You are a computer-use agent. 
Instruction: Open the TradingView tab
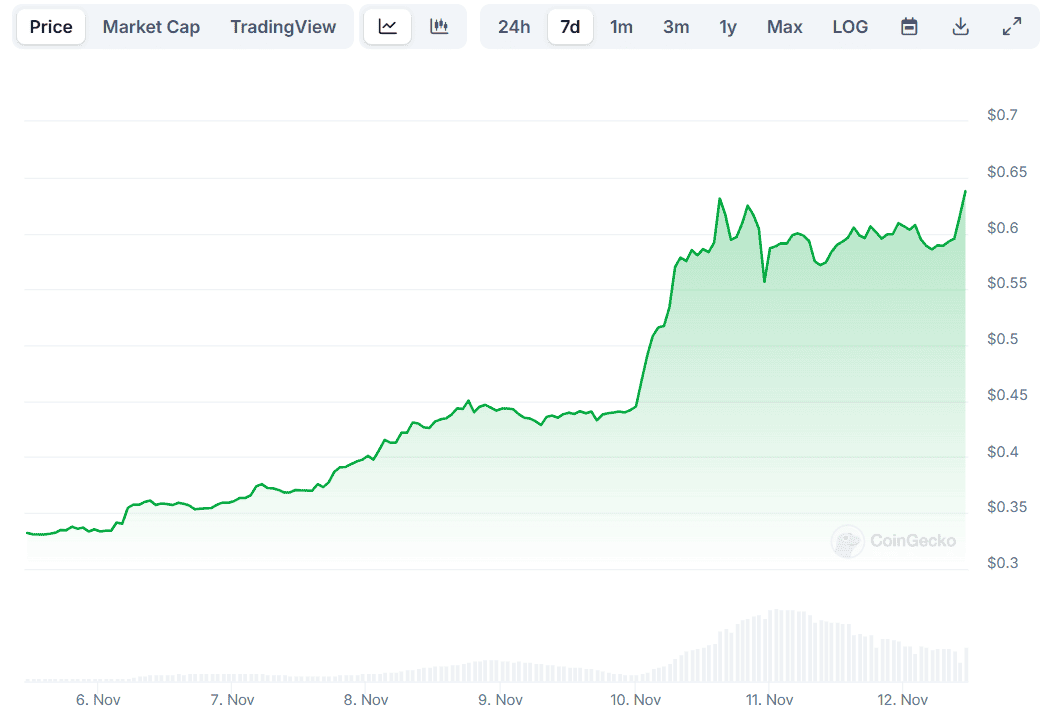[x=283, y=27]
